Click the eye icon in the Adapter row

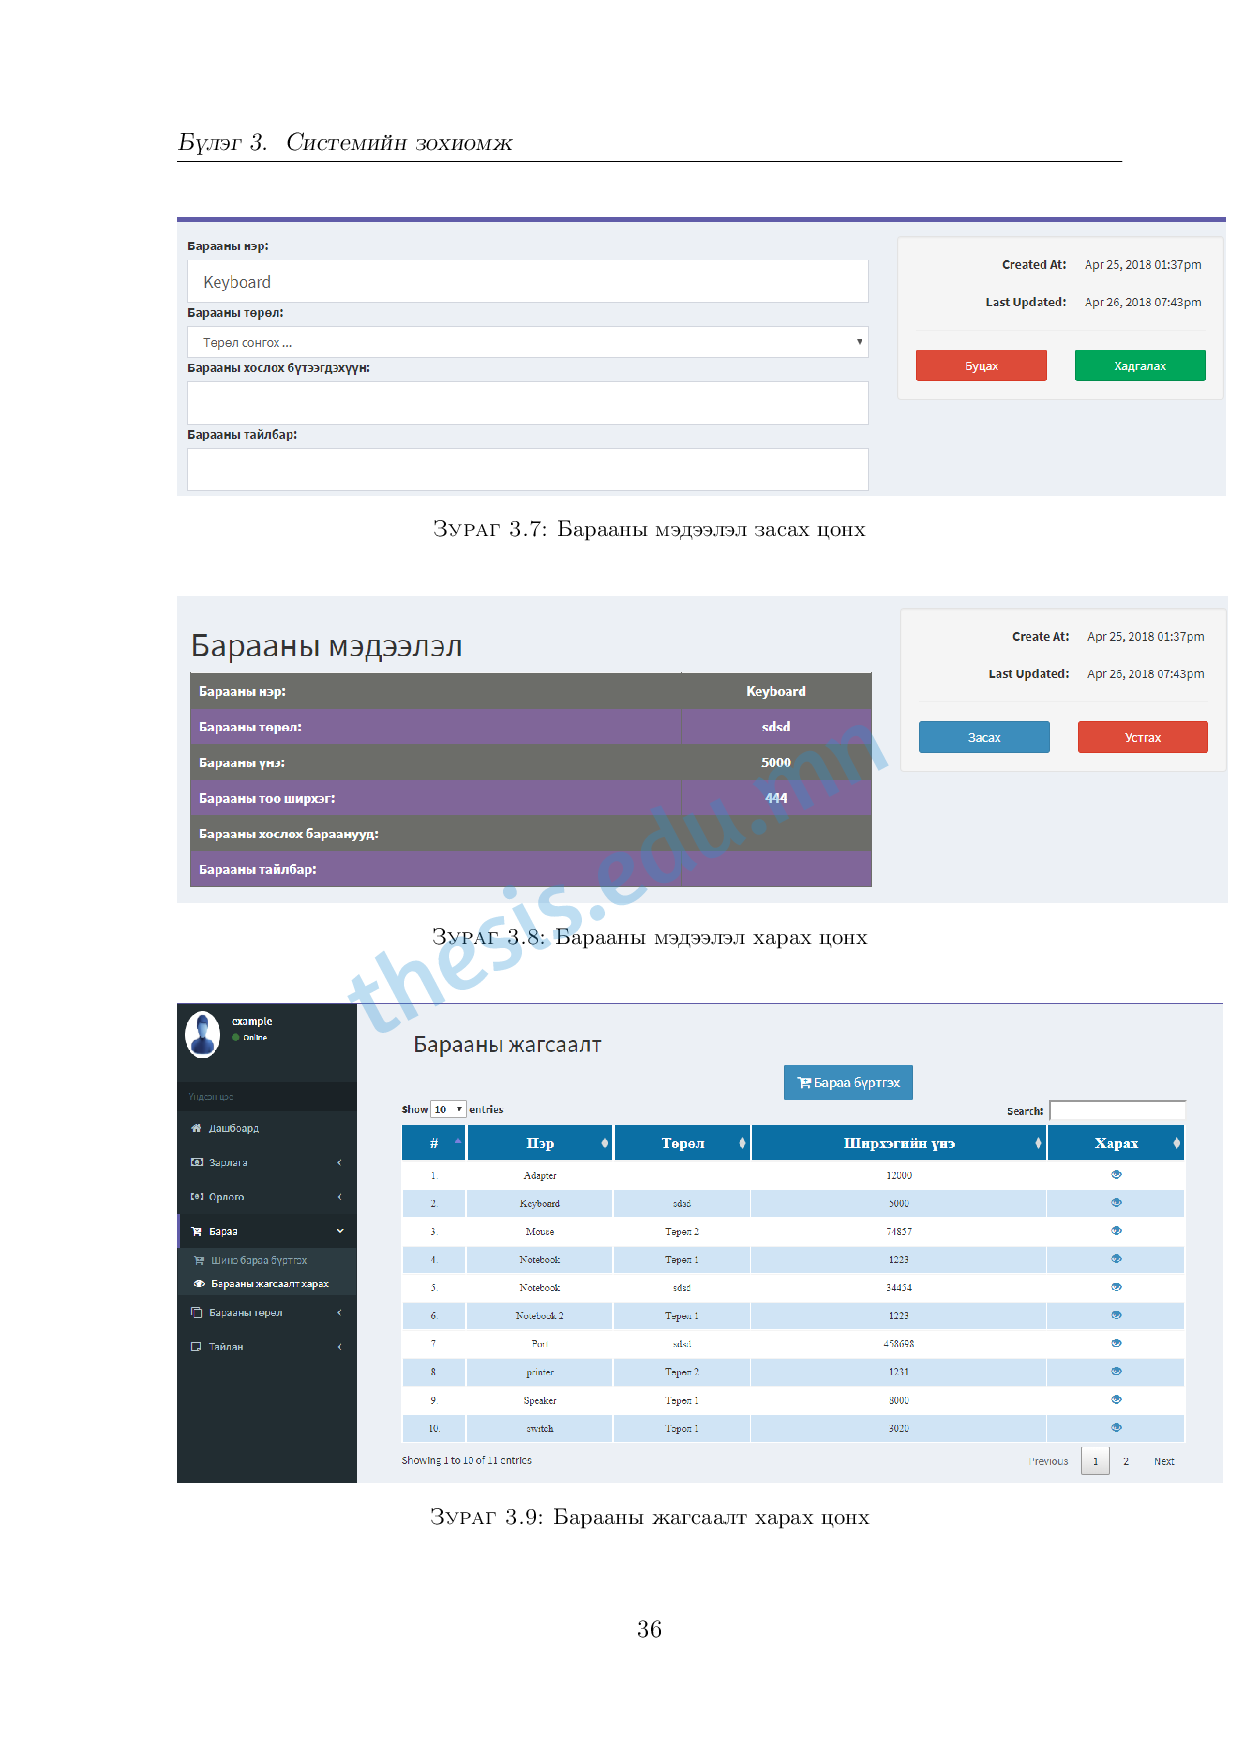click(x=1116, y=1175)
